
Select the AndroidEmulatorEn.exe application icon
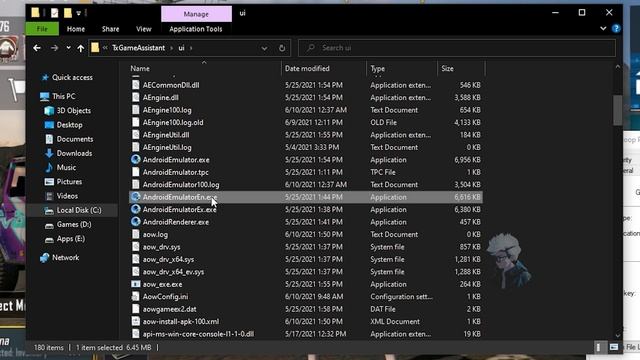pyautogui.click(x=136, y=197)
